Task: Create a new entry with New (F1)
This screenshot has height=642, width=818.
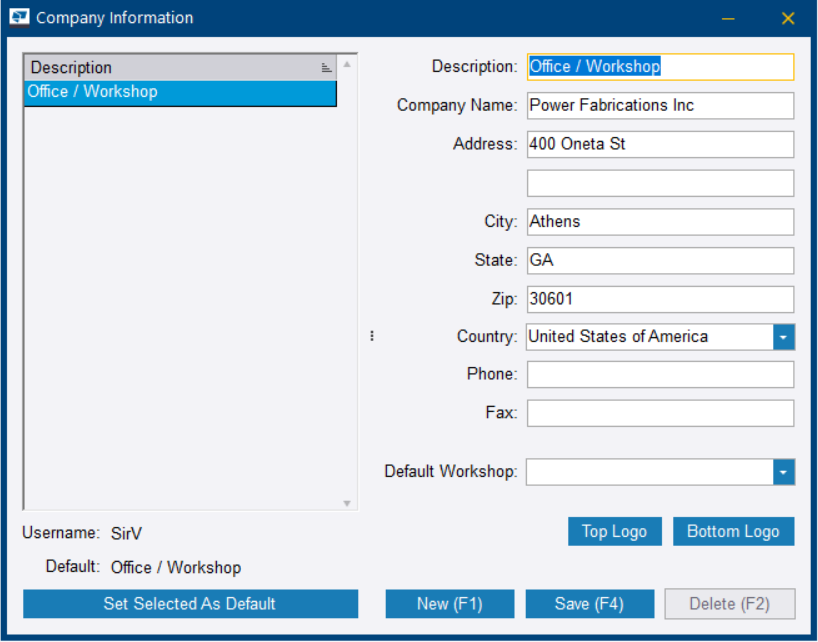Action: (450, 604)
